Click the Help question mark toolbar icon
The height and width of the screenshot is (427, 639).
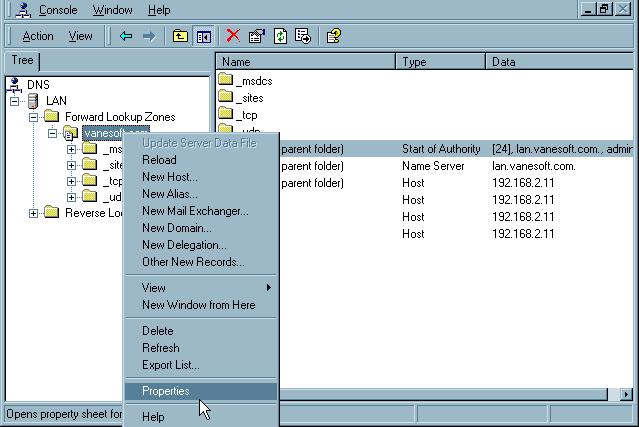pyautogui.click(x=334, y=36)
